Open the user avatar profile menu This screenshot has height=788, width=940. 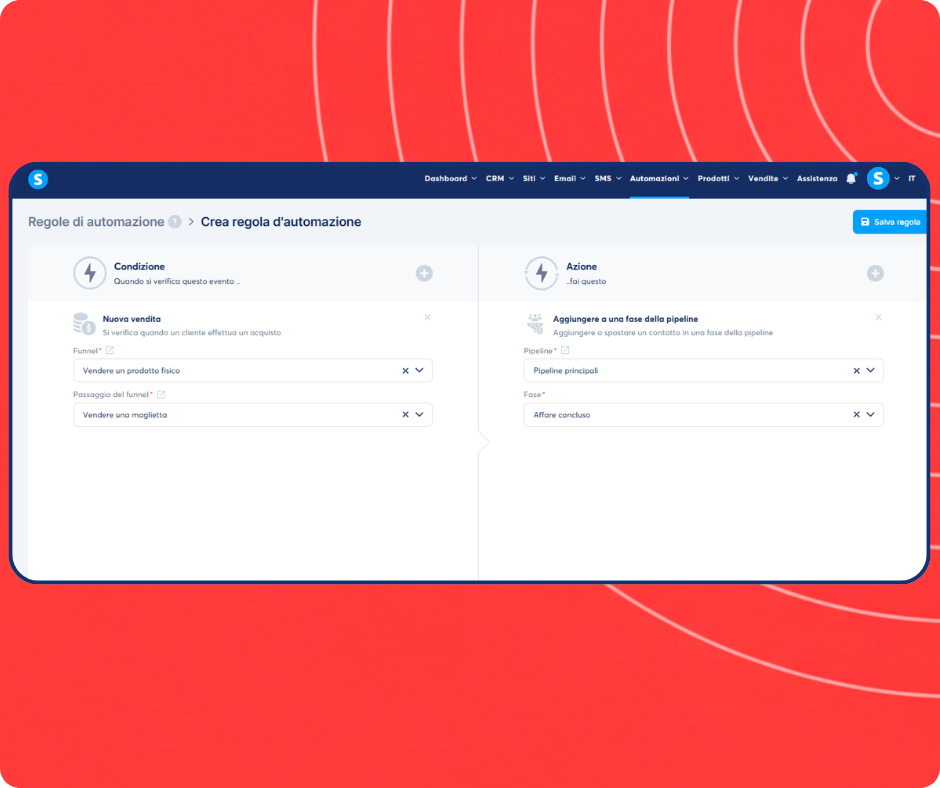click(x=878, y=179)
